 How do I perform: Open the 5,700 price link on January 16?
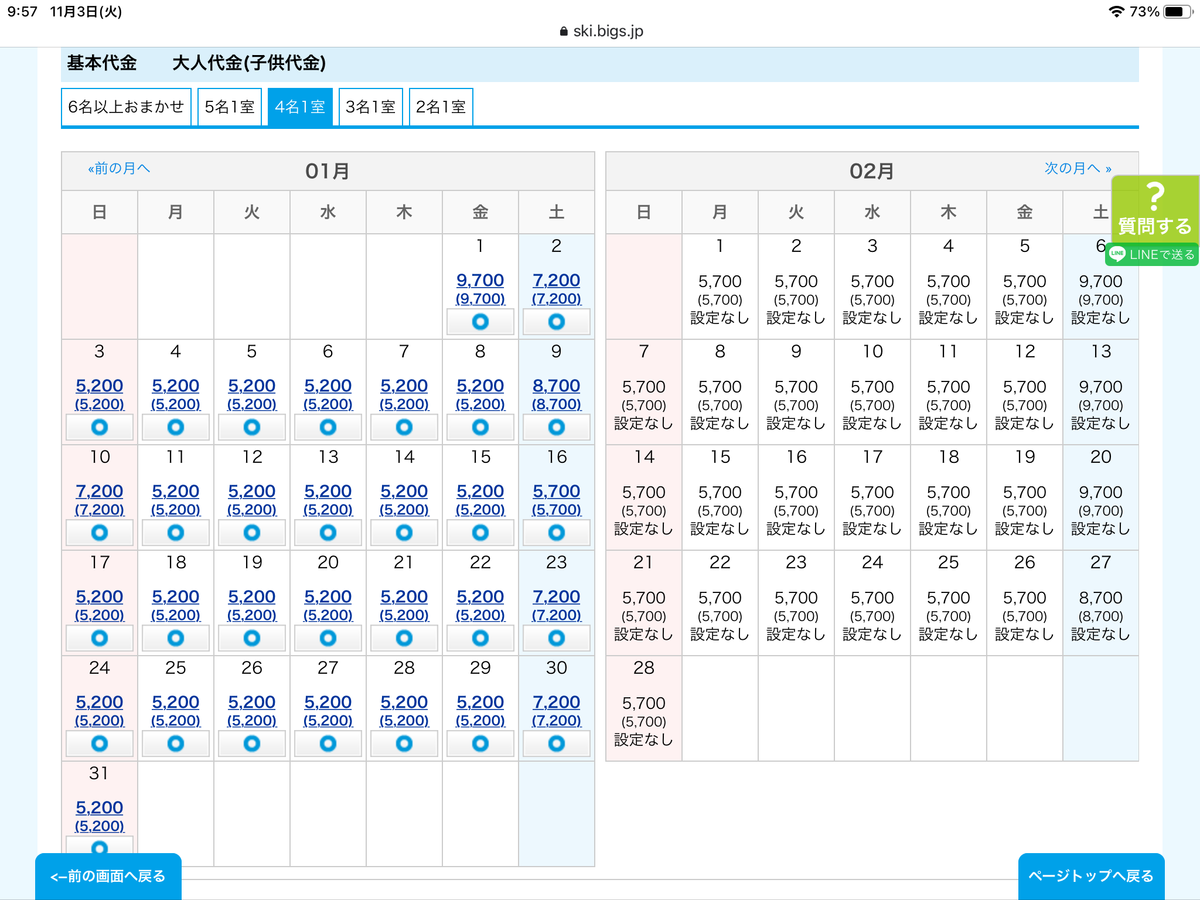(556, 492)
